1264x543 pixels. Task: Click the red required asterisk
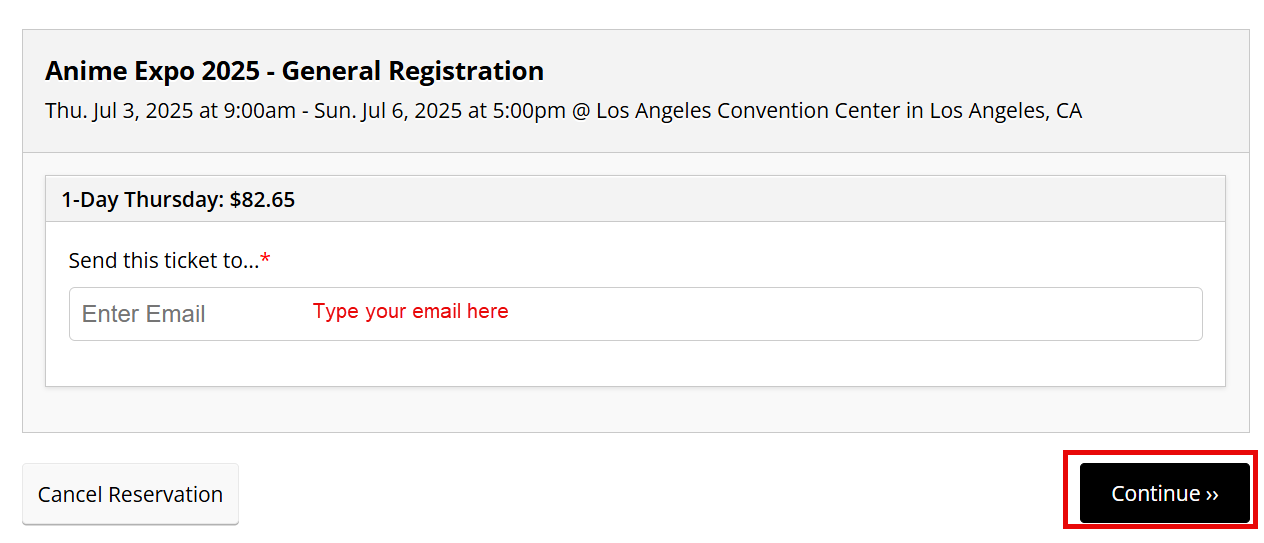[x=266, y=261]
